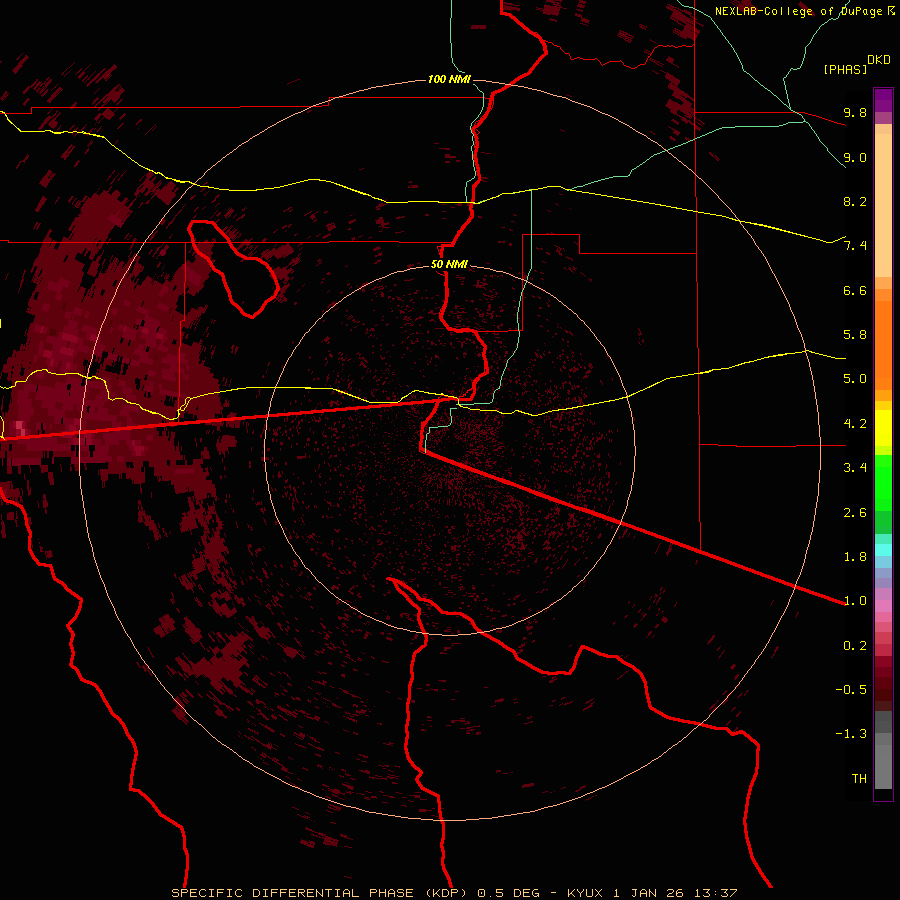The image size is (900, 900).
Task: Click the 2.6 value on the color scale
Action: (855, 513)
